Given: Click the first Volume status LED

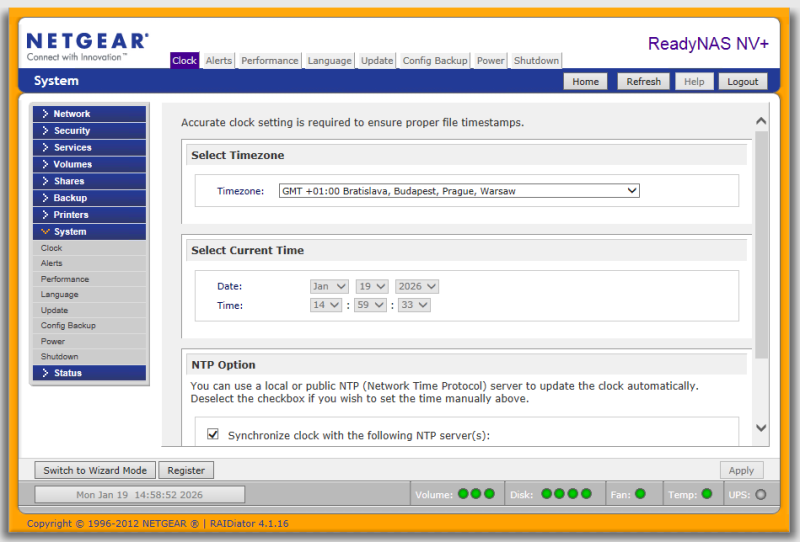Looking at the screenshot, I should tap(463, 494).
